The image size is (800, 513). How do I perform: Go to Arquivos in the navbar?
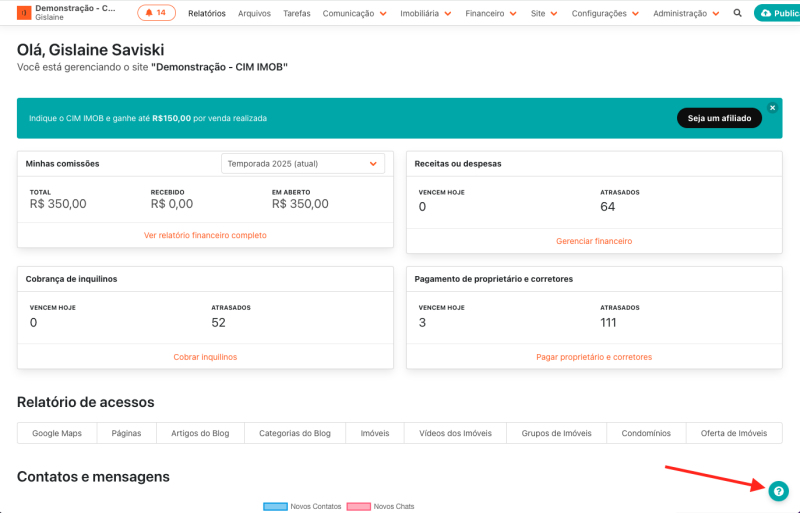[x=254, y=14]
